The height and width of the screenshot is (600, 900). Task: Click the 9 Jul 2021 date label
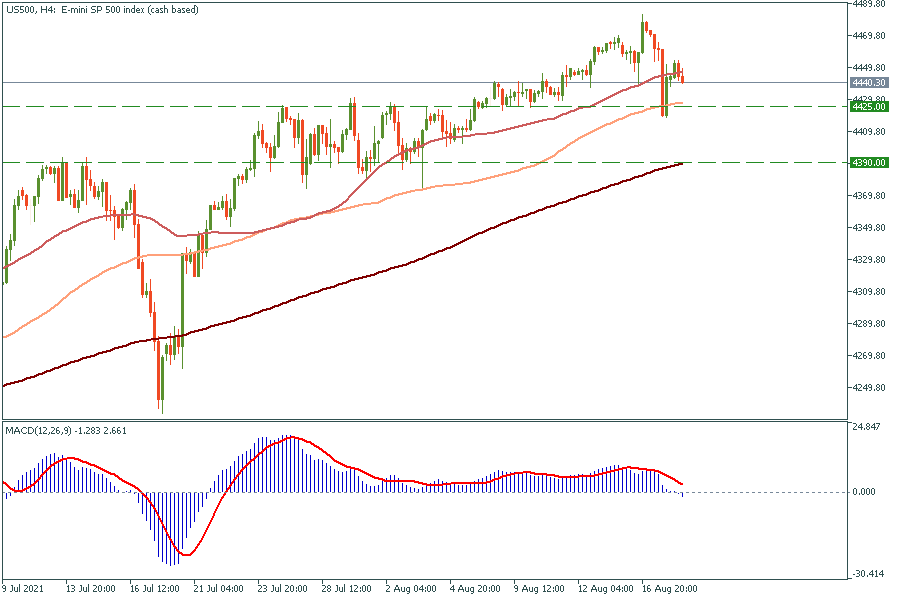tap(26, 589)
